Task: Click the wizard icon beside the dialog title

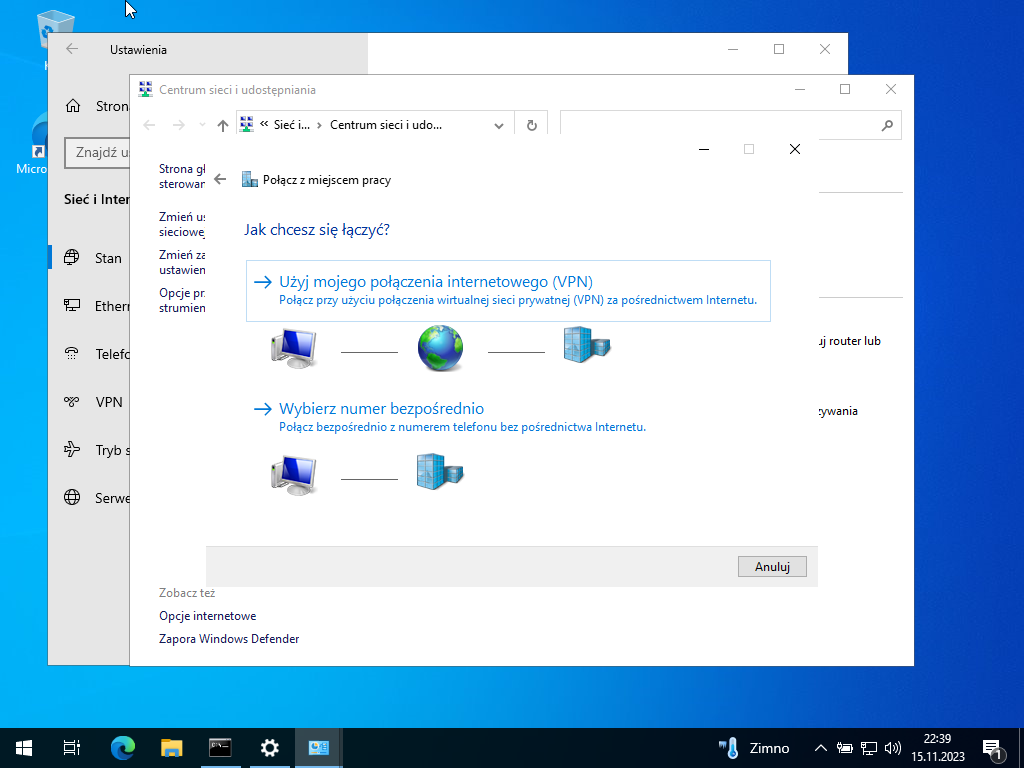Action: tap(249, 180)
